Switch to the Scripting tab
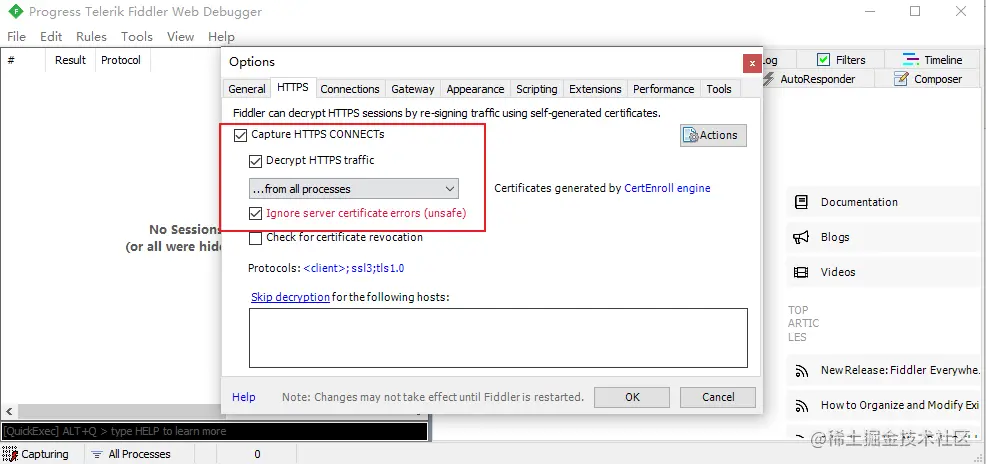Screen dimensions: 986x464 tap(536, 89)
